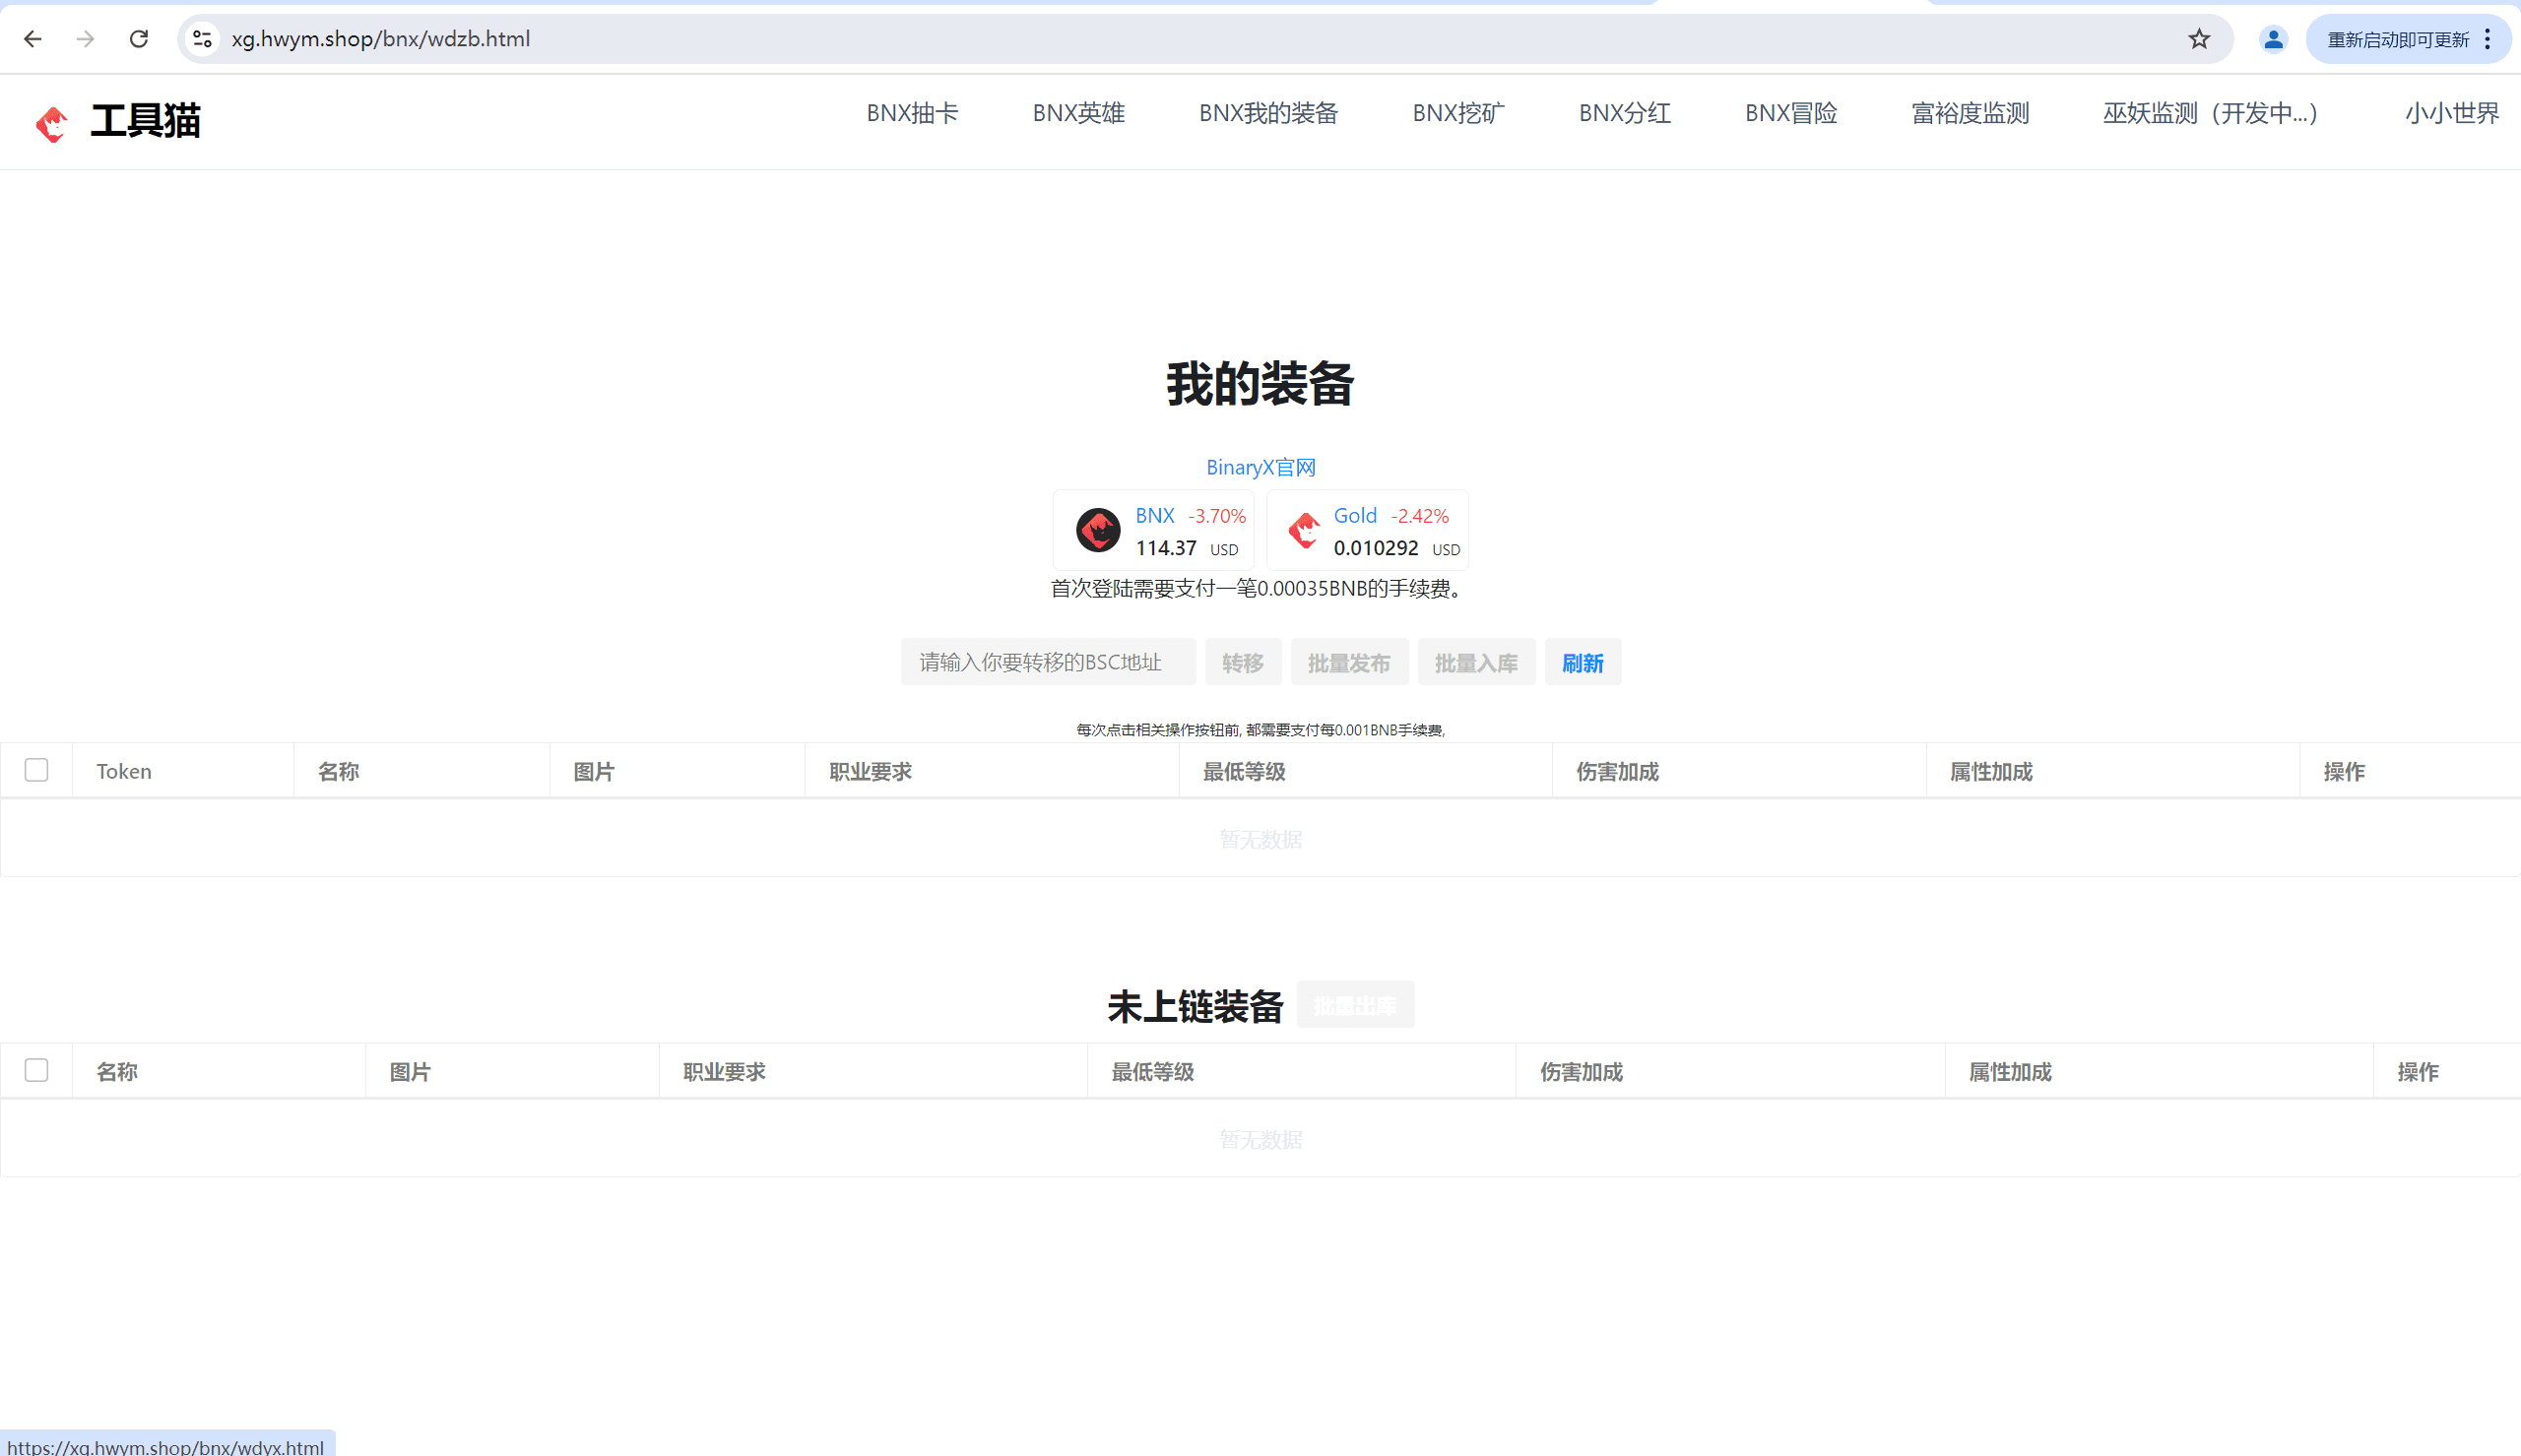This screenshot has height=1456, width=2521.
Task: Click the 重新启动即可更新 update button
Action: [x=2397, y=39]
